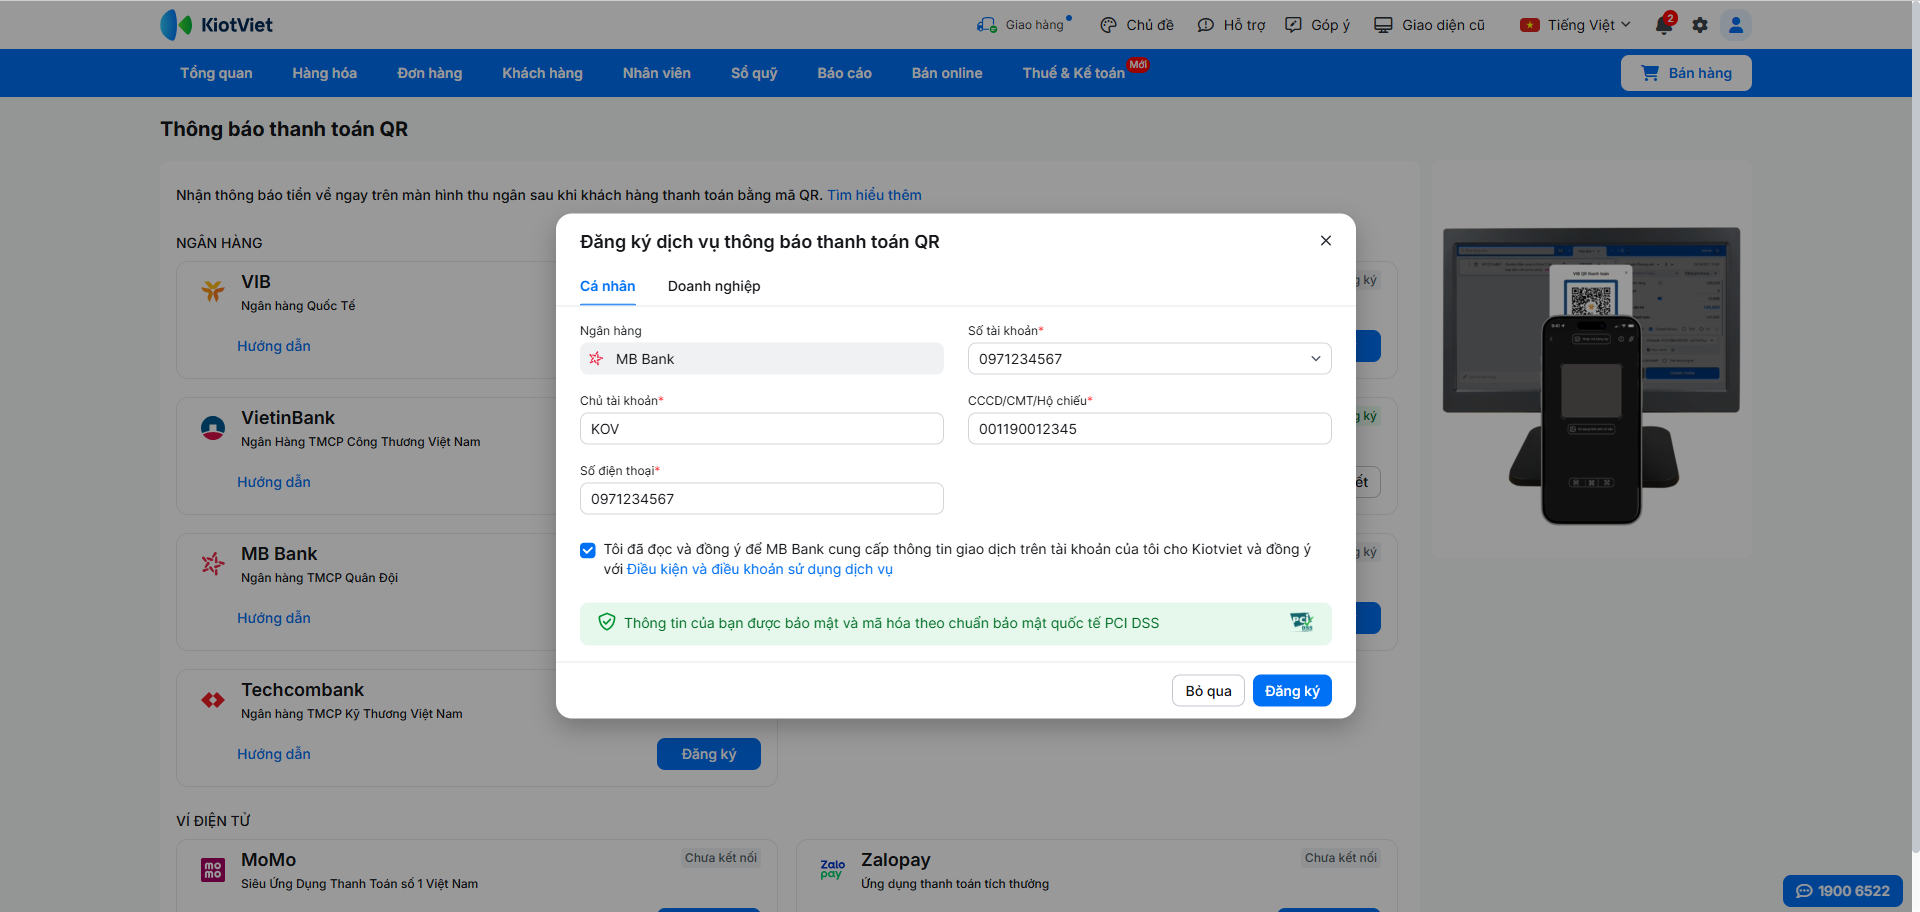Open the user account avatar

point(1736,25)
